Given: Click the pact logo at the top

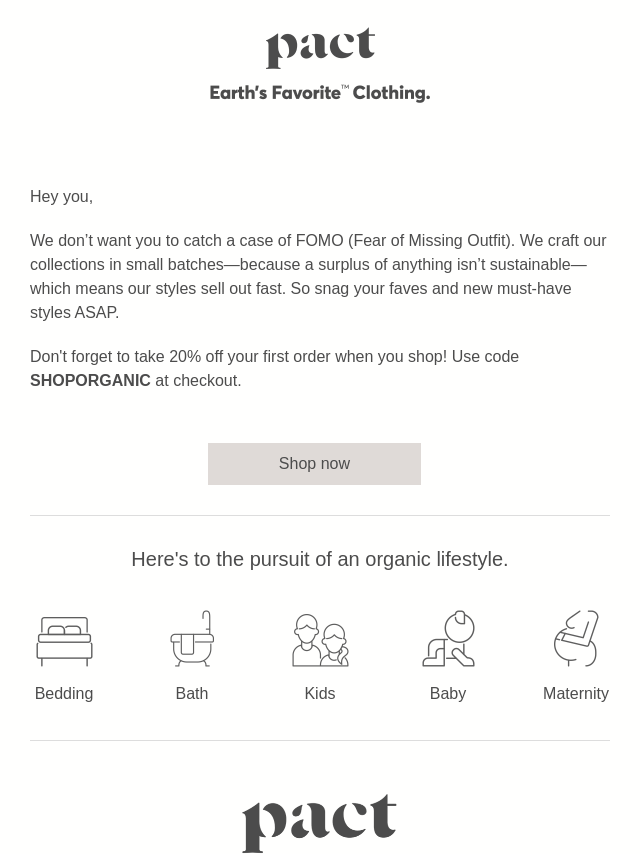Looking at the screenshot, I should pyautogui.click(x=320, y=47).
